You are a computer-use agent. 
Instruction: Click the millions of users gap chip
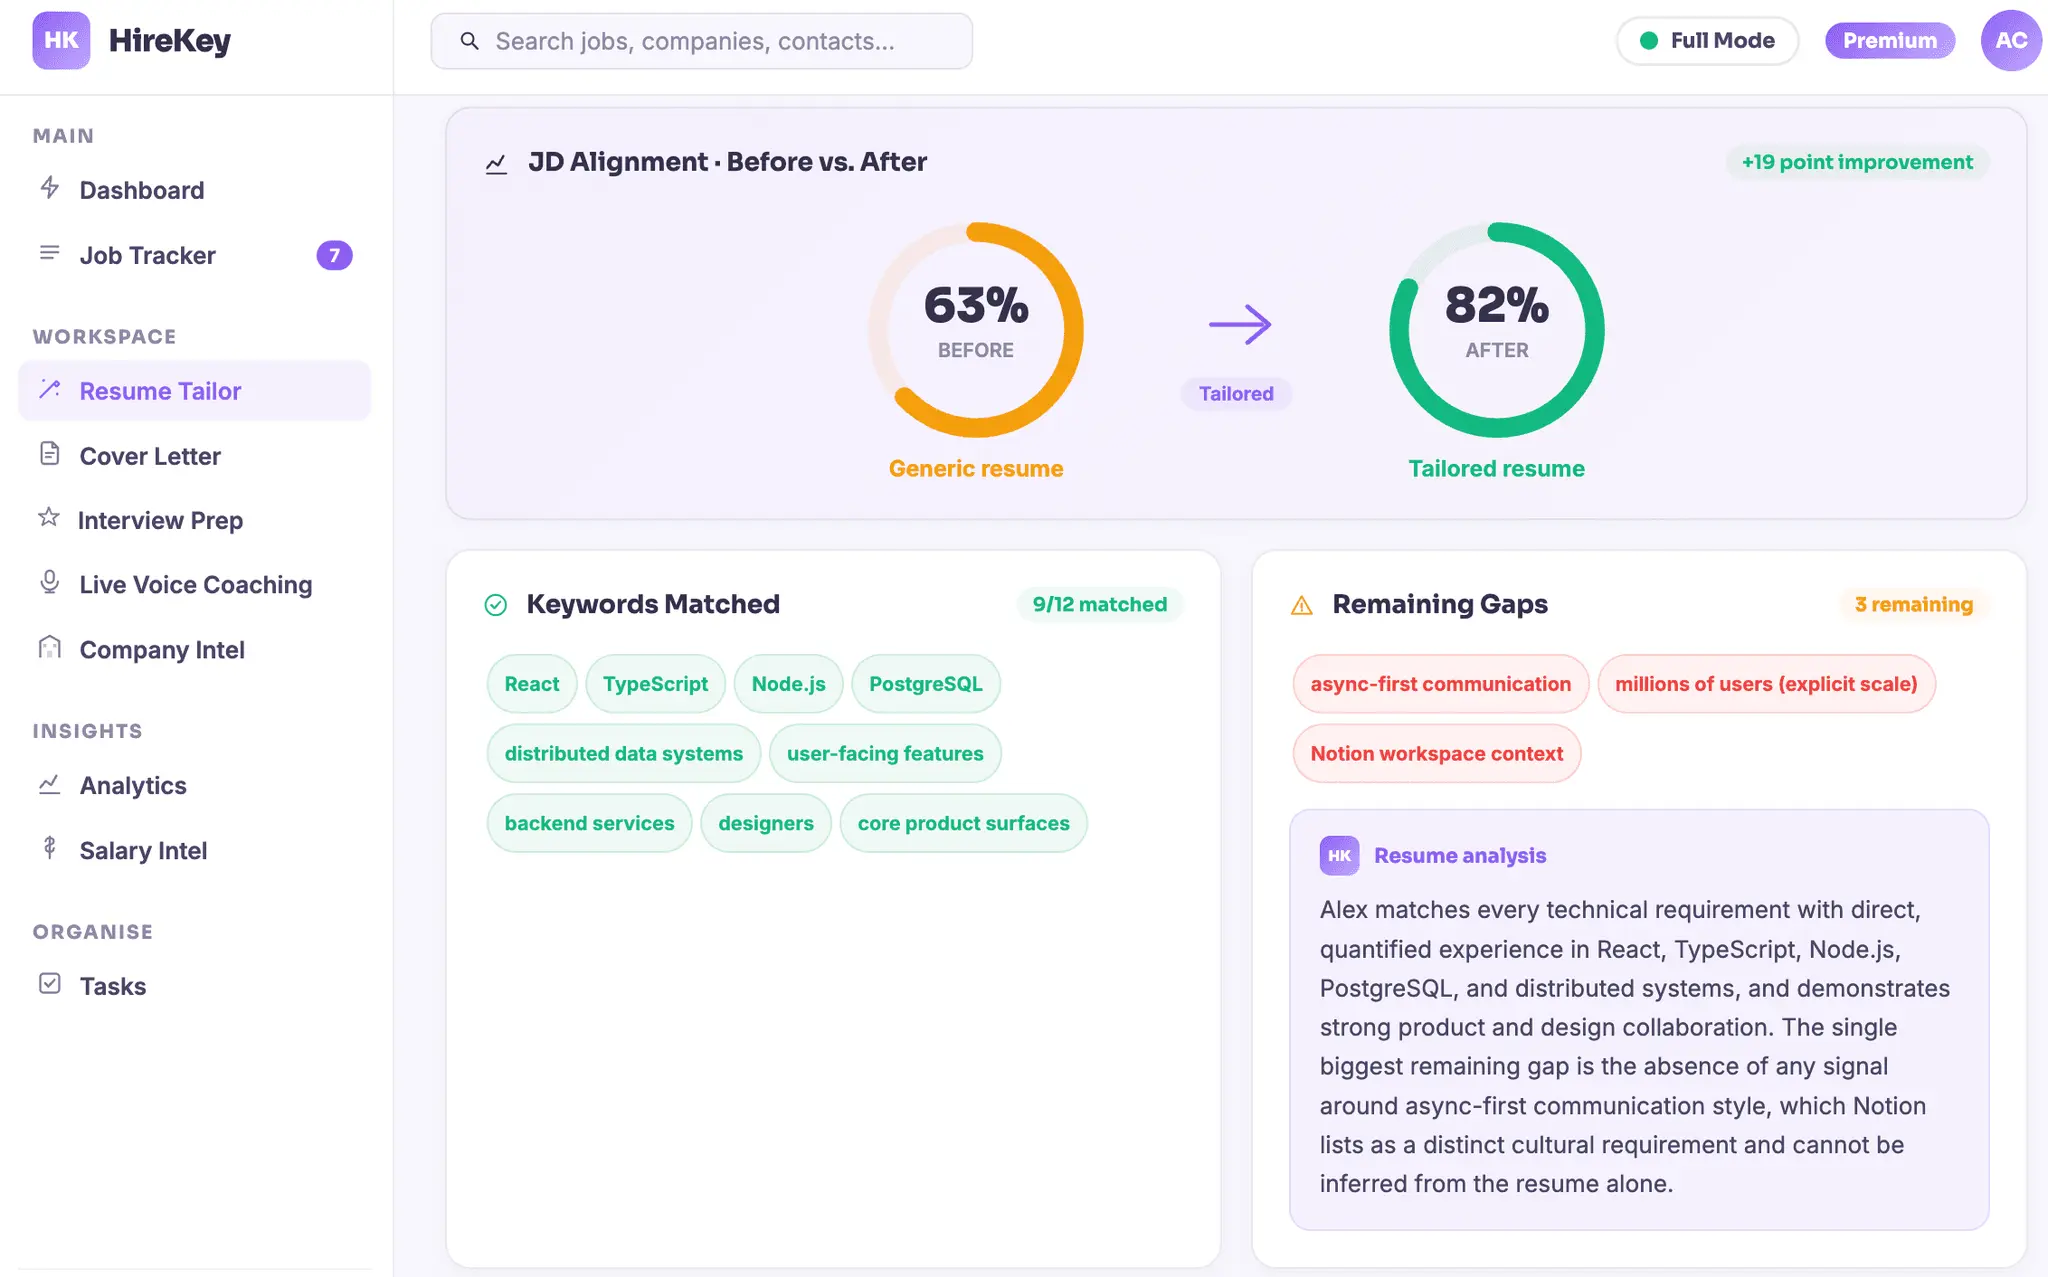(1767, 684)
